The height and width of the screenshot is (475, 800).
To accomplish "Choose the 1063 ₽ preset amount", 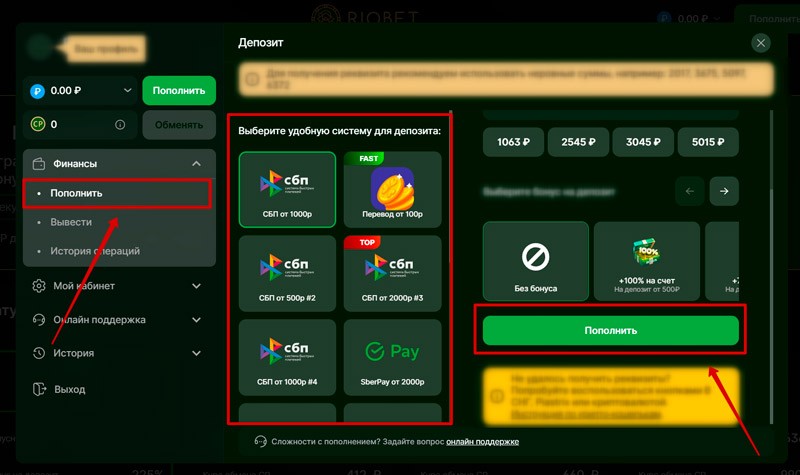I will 514,142.
